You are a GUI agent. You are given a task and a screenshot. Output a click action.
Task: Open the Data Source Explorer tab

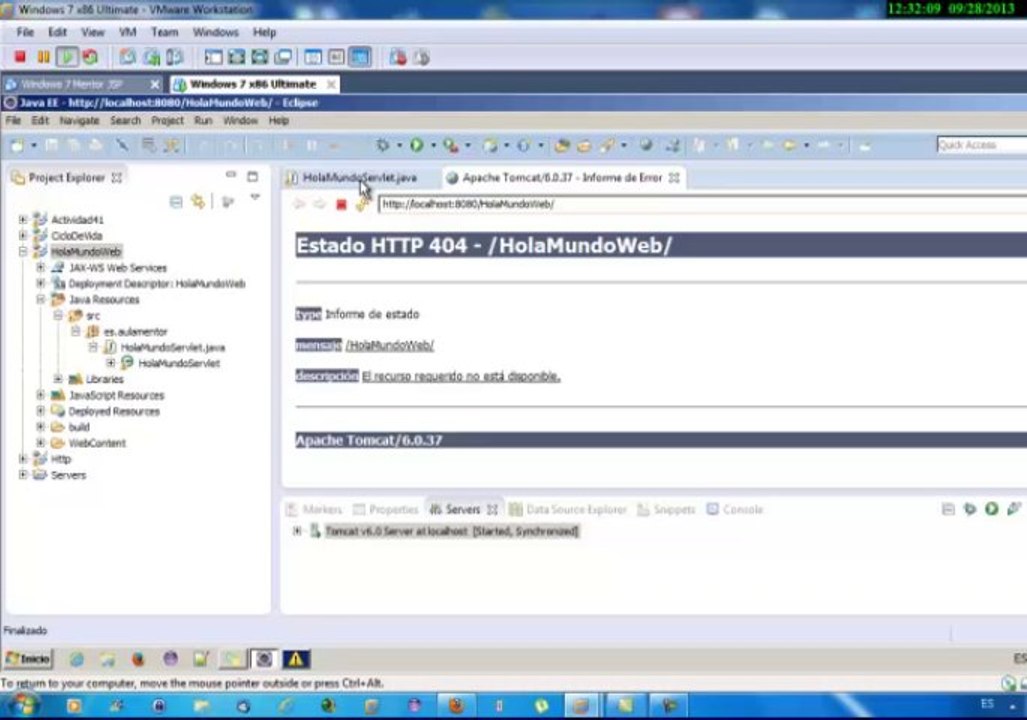point(569,509)
